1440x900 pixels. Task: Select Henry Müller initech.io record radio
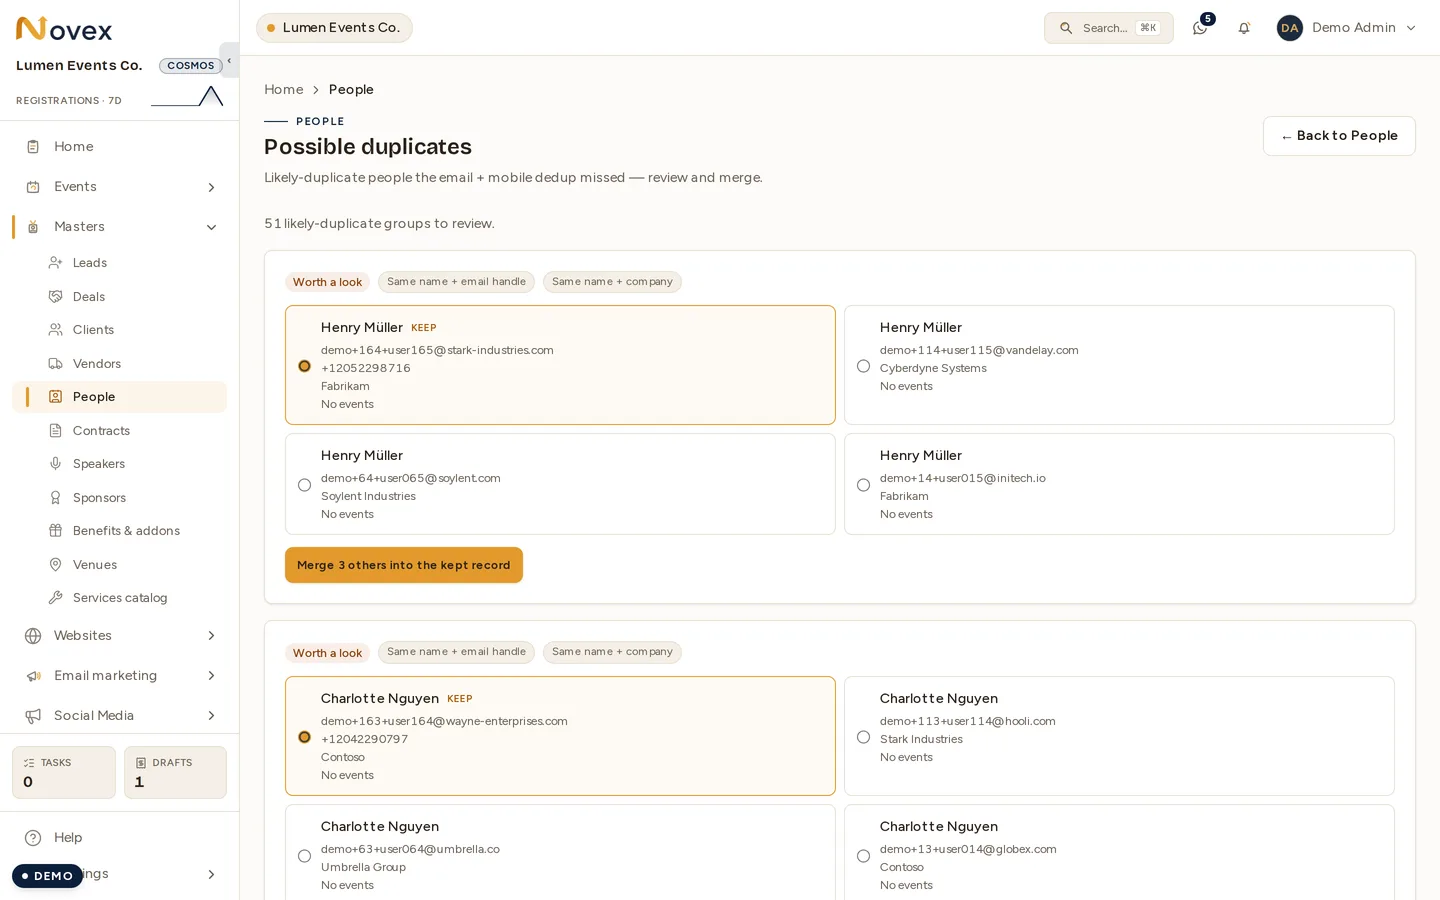coord(863,485)
